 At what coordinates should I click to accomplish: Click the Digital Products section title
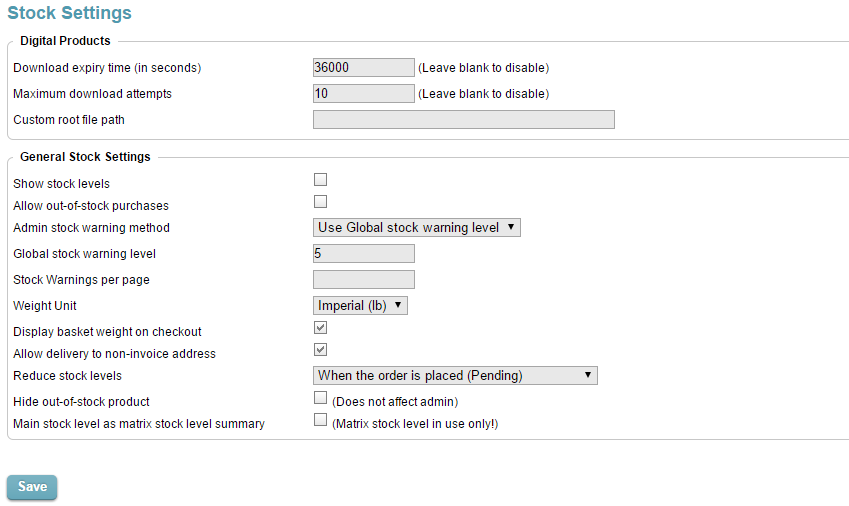click(65, 41)
